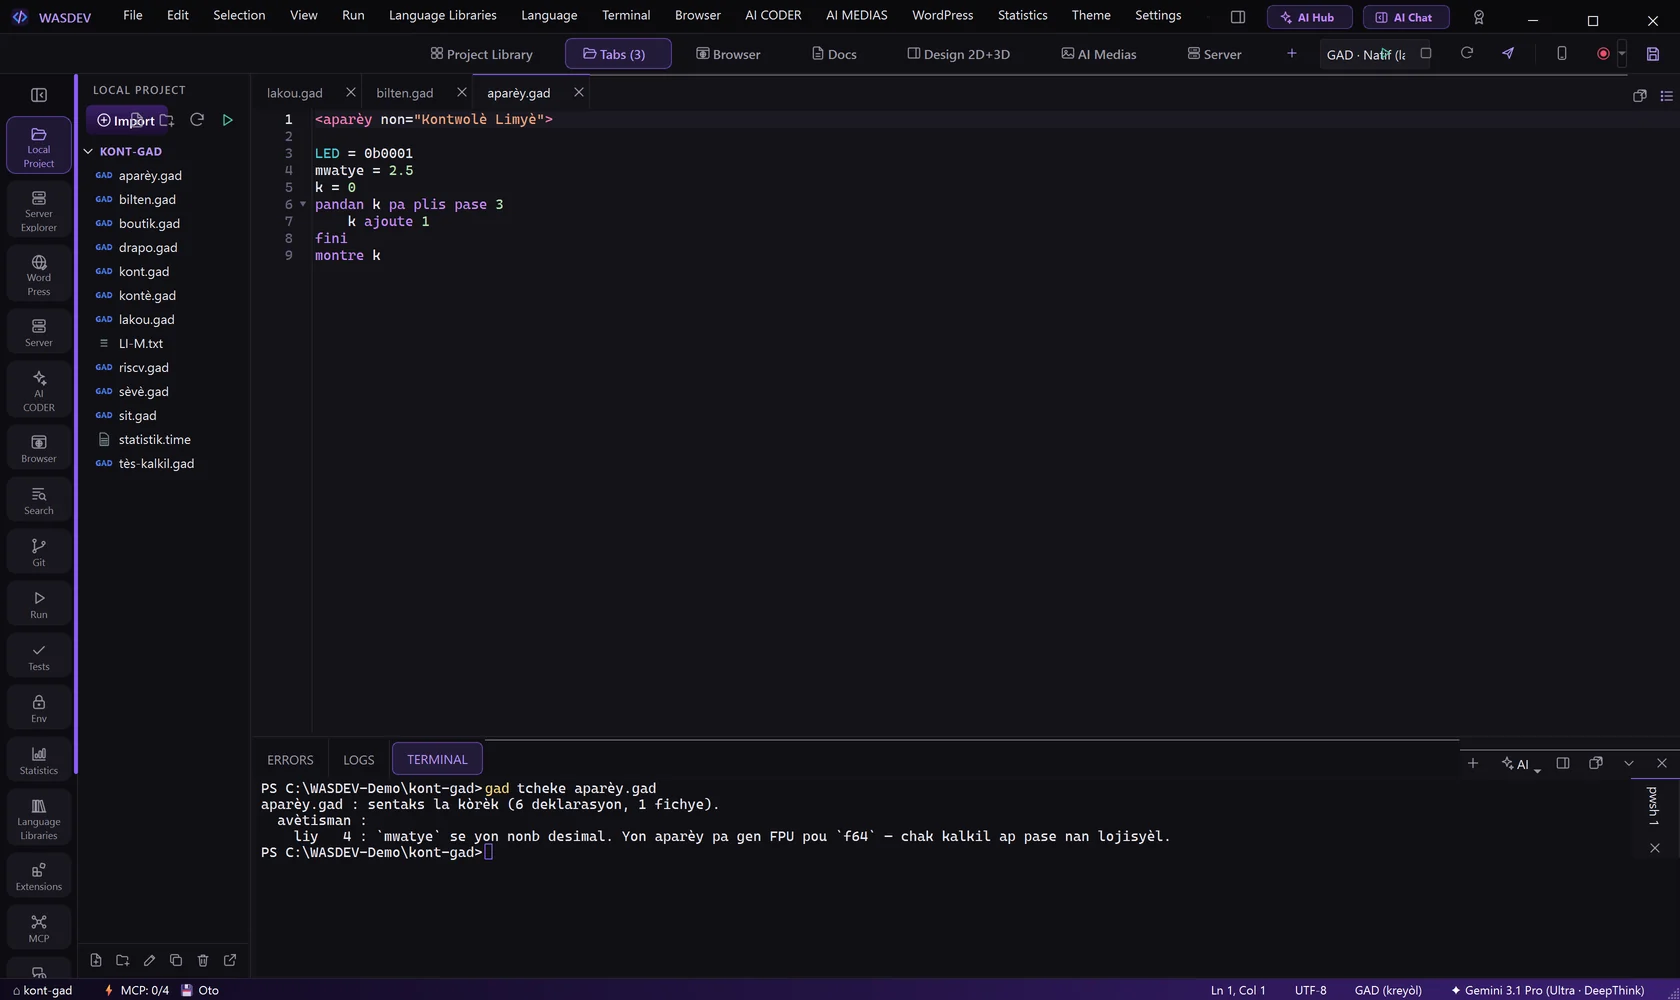
Task: Click the Import button
Action: click(x=126, y=120)
